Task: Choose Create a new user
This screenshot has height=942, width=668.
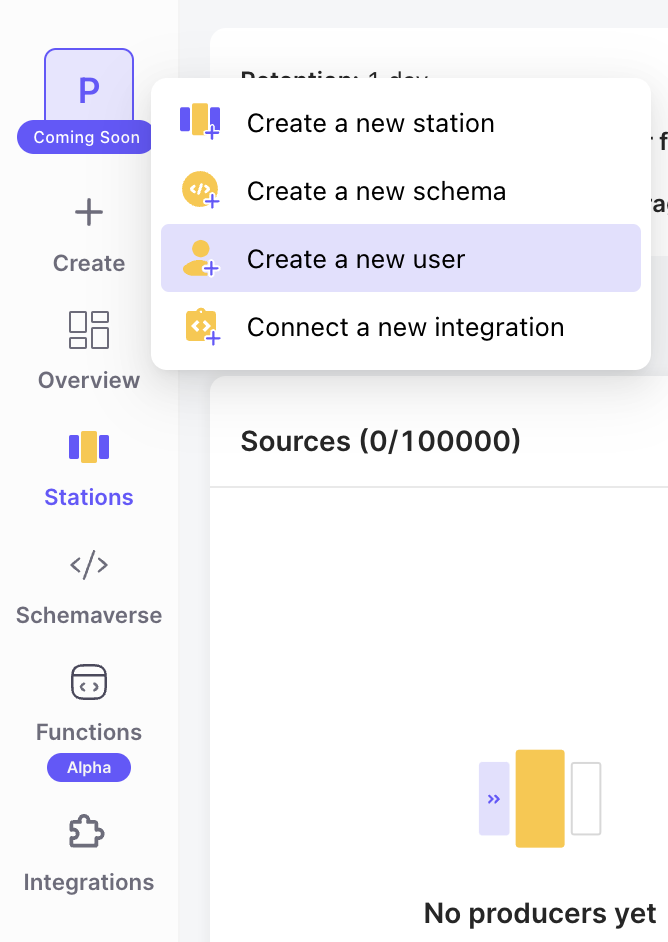Action: click(x=401, y=258)
